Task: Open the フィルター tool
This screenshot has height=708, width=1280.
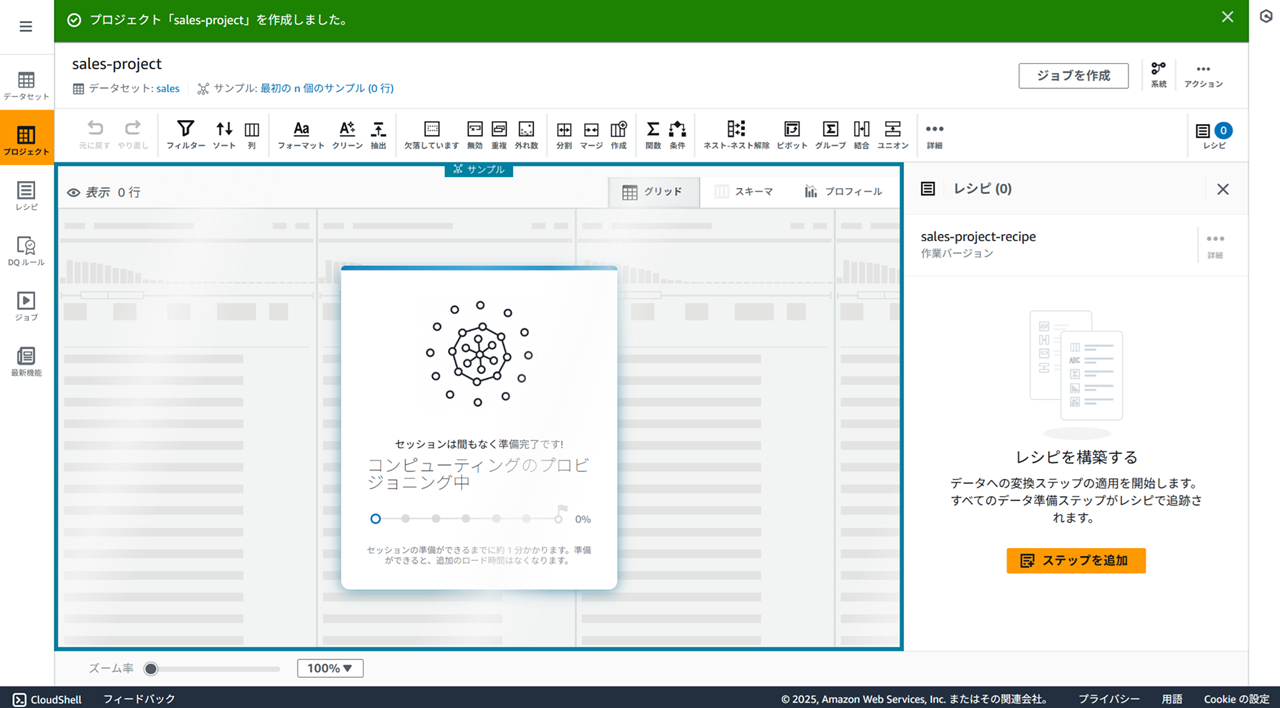Action: (186, 135)
